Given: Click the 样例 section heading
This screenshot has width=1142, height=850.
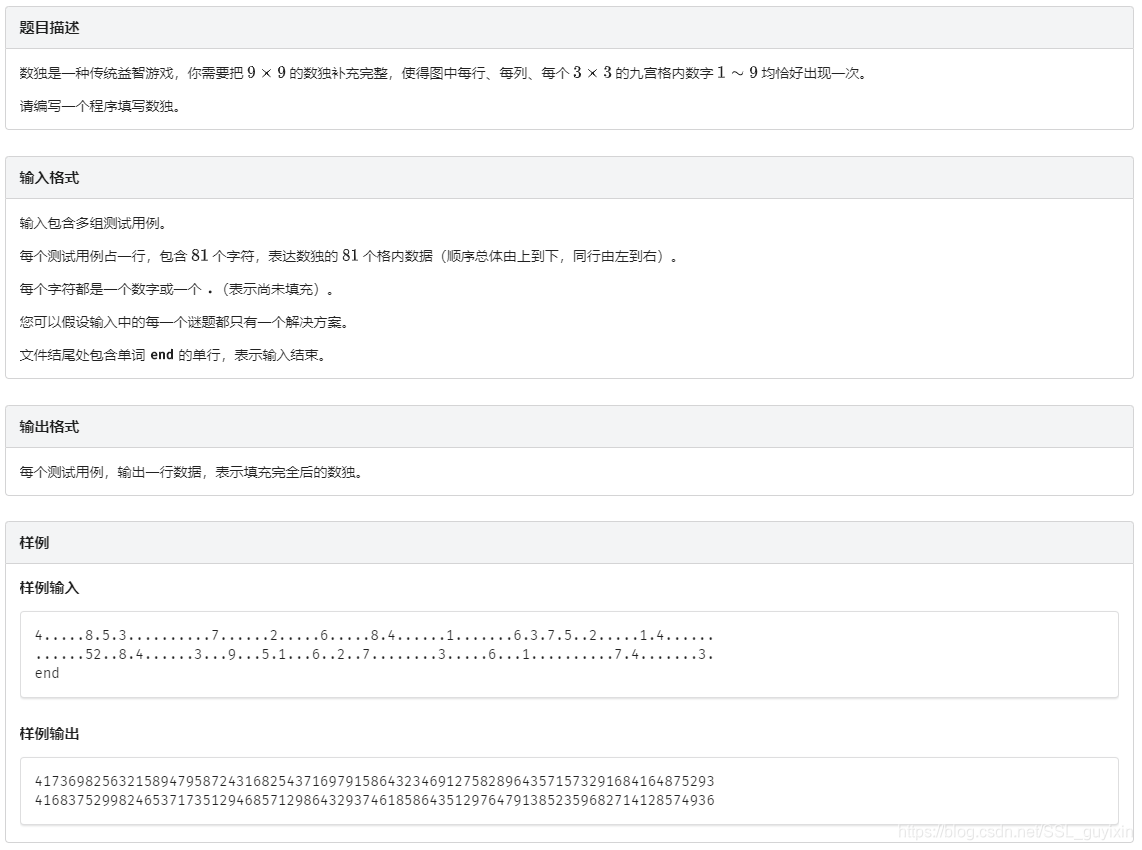Looking at the screenshot, I should click(34, 543).
